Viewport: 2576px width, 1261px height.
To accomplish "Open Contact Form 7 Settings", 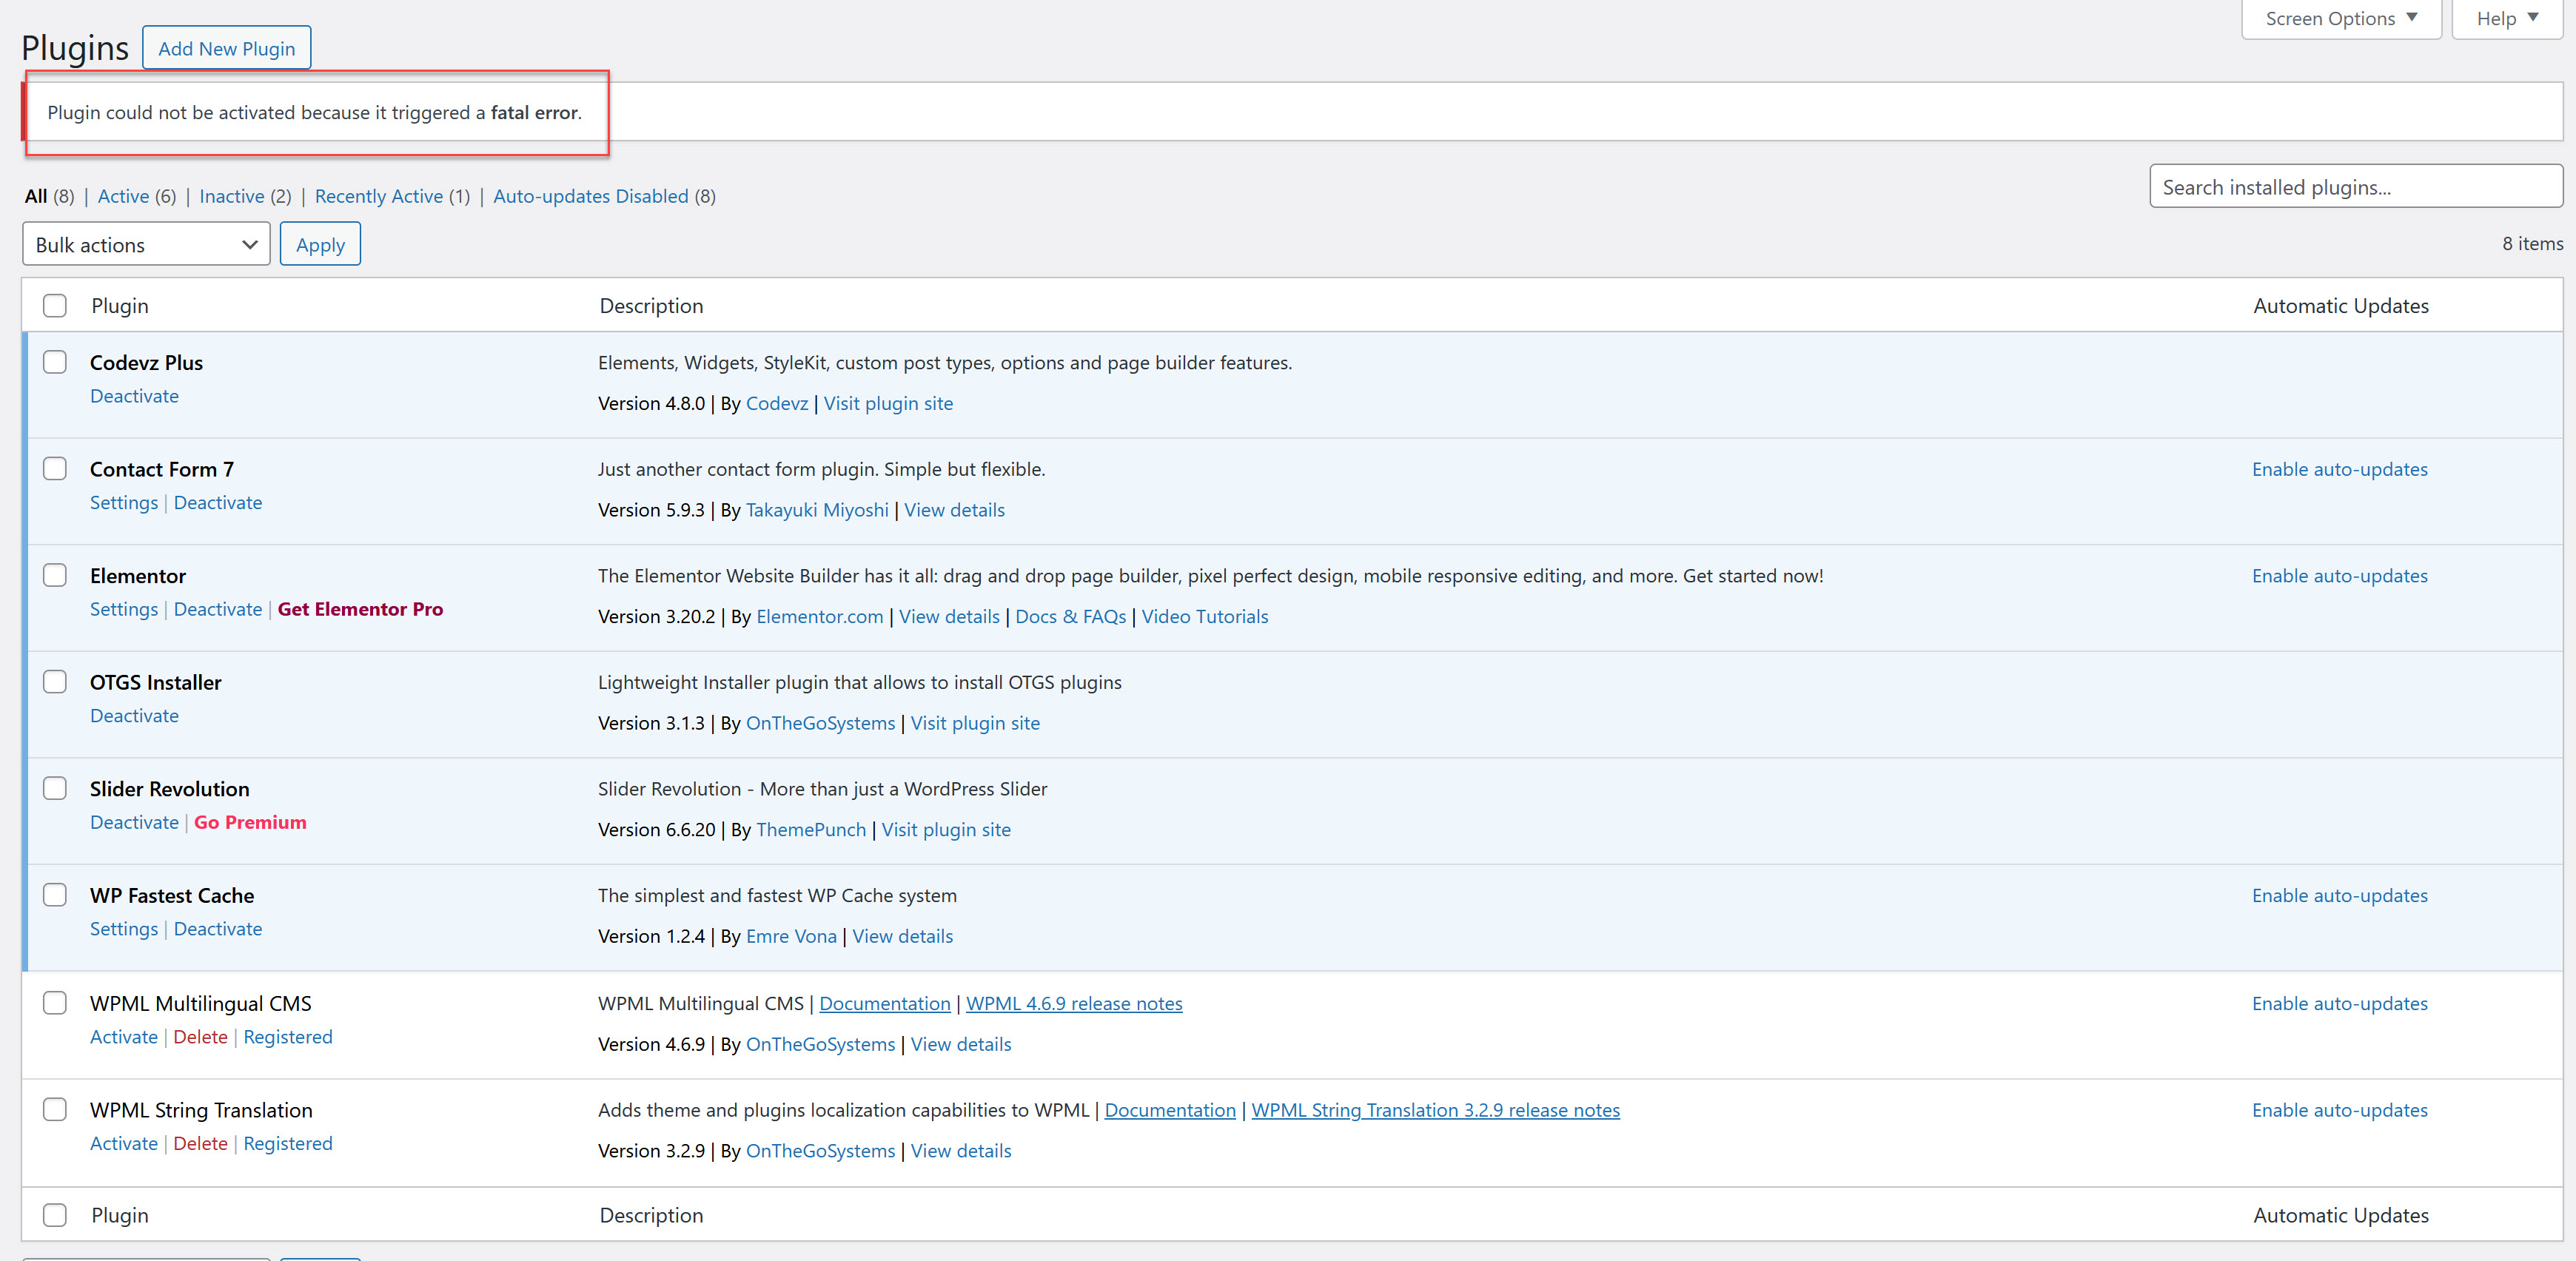I will [x=124, y=503].
